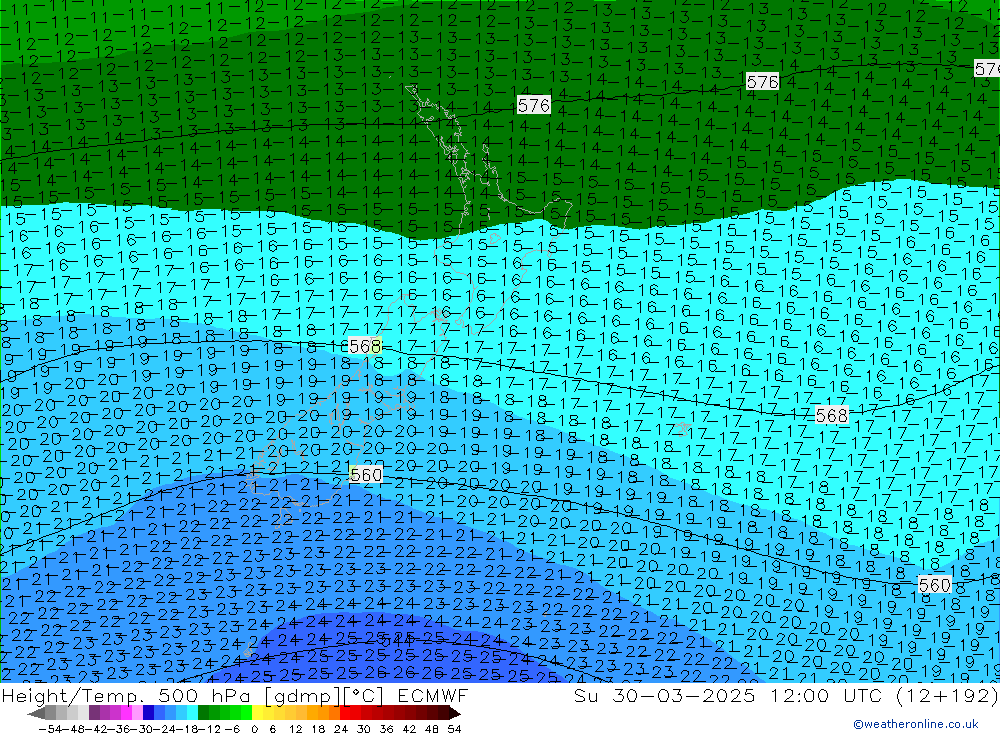The height and width of the screenshot is (733, 1000).
Task: Click the '(12+192)' forecast hour label
Action: tap(946, 695)
